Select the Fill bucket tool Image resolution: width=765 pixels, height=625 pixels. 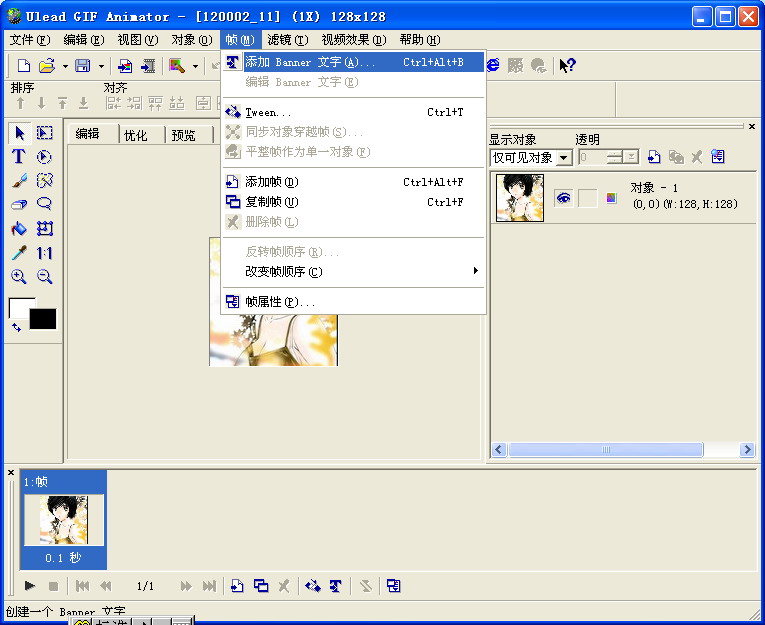[x=19, y=228]
